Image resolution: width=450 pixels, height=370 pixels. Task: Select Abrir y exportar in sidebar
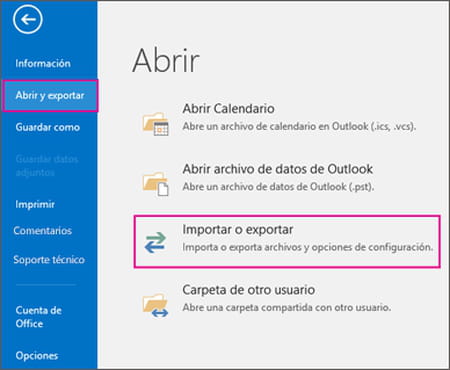50,96
